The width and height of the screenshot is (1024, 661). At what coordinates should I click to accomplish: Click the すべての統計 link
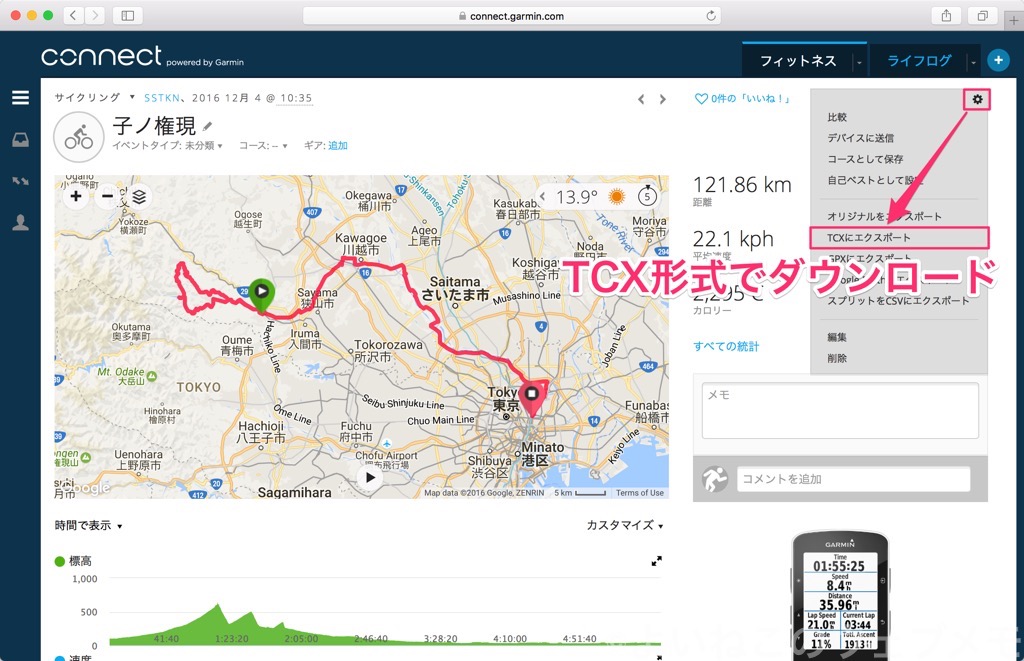(726, 346)
